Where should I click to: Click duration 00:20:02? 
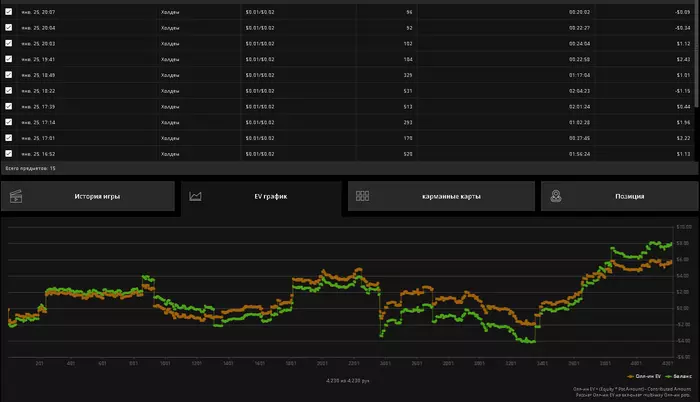click(x=579, y=12)
